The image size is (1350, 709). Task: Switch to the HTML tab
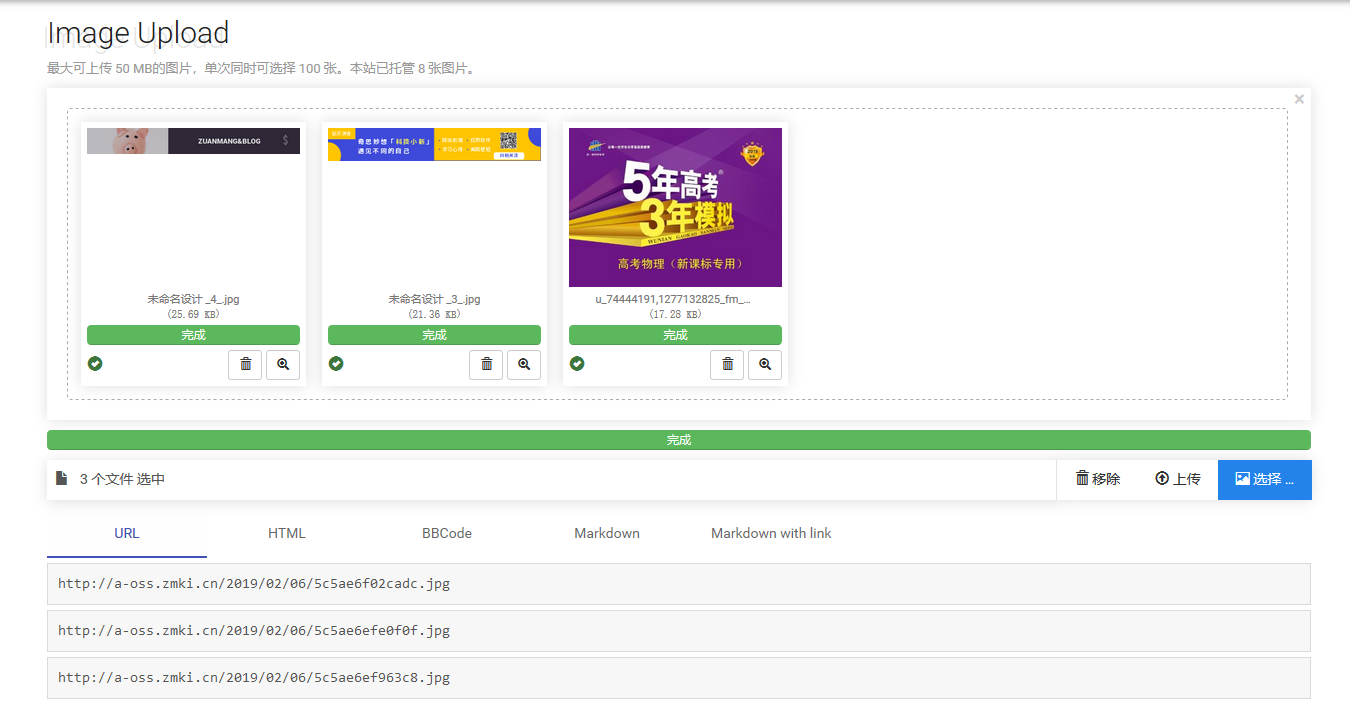[x=287, y=533]
